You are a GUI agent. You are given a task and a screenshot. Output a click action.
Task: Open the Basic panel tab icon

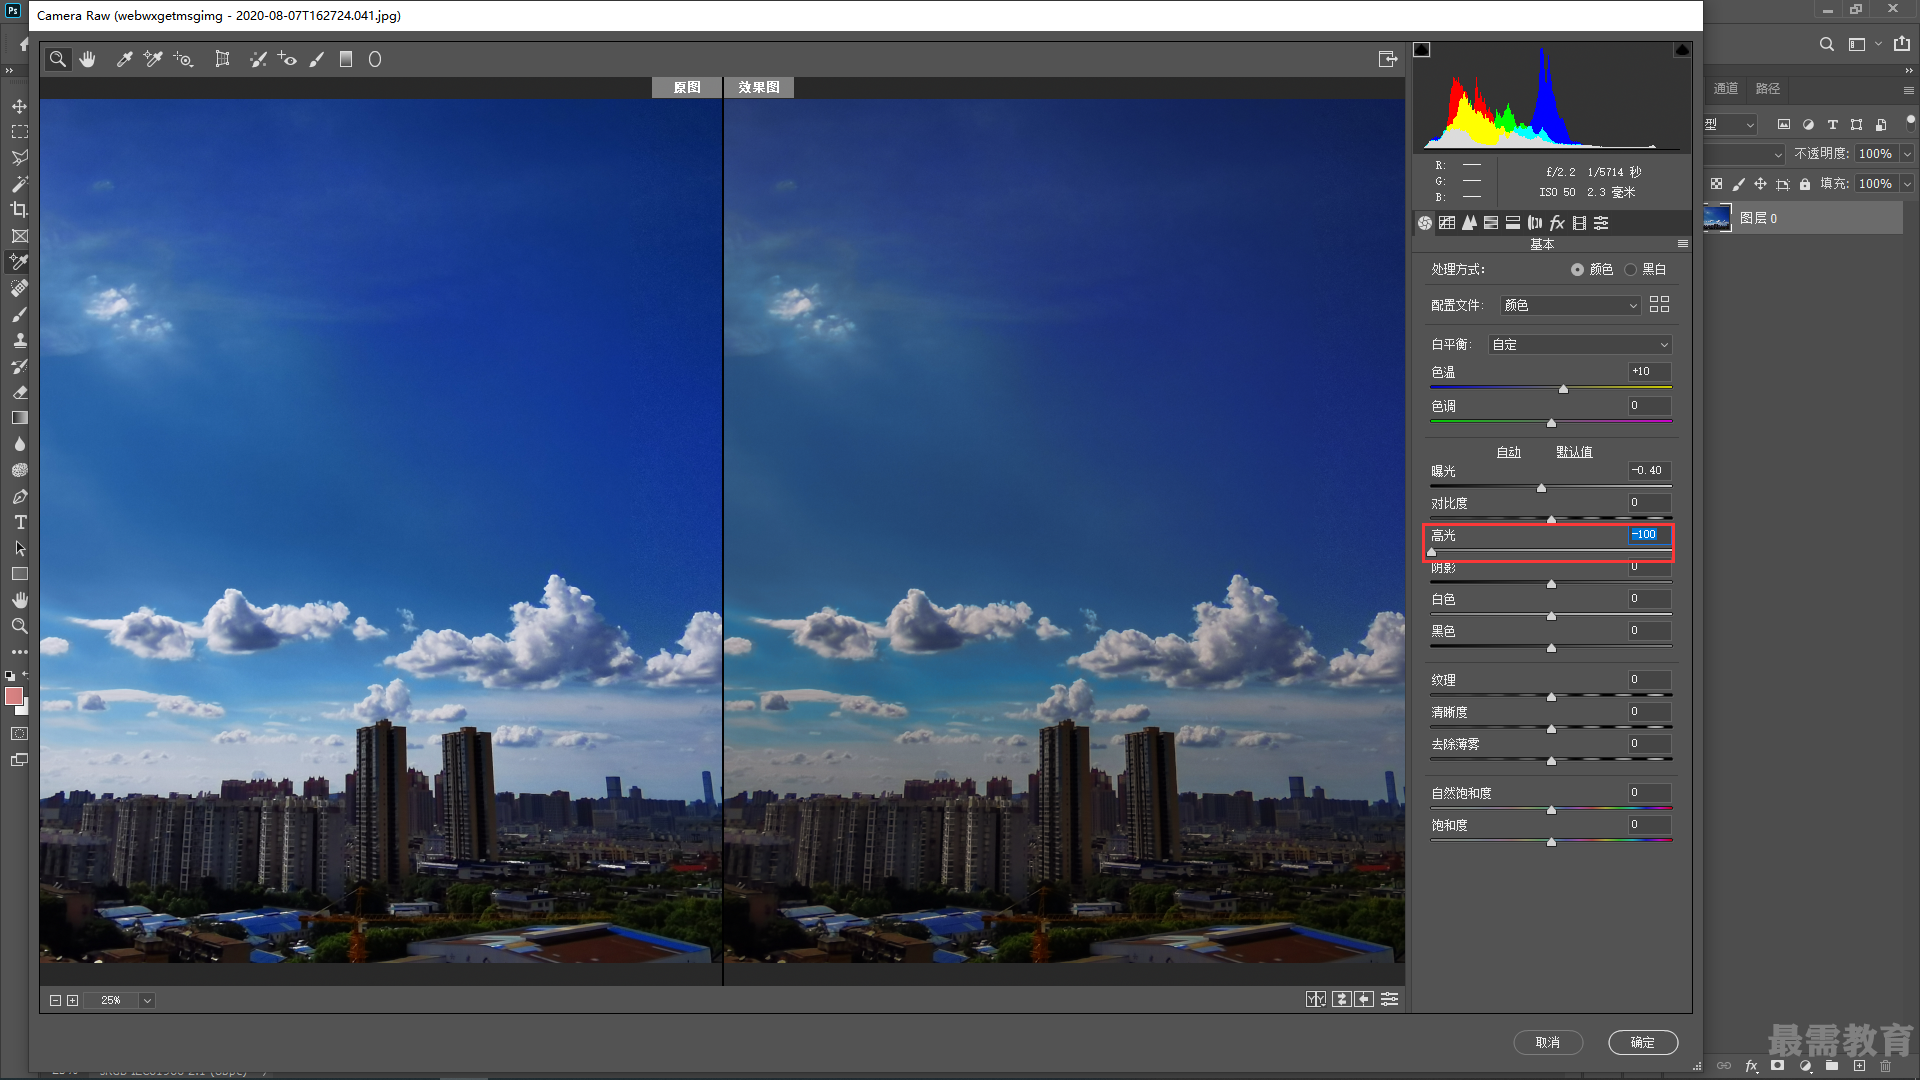tap(1425, 223)
